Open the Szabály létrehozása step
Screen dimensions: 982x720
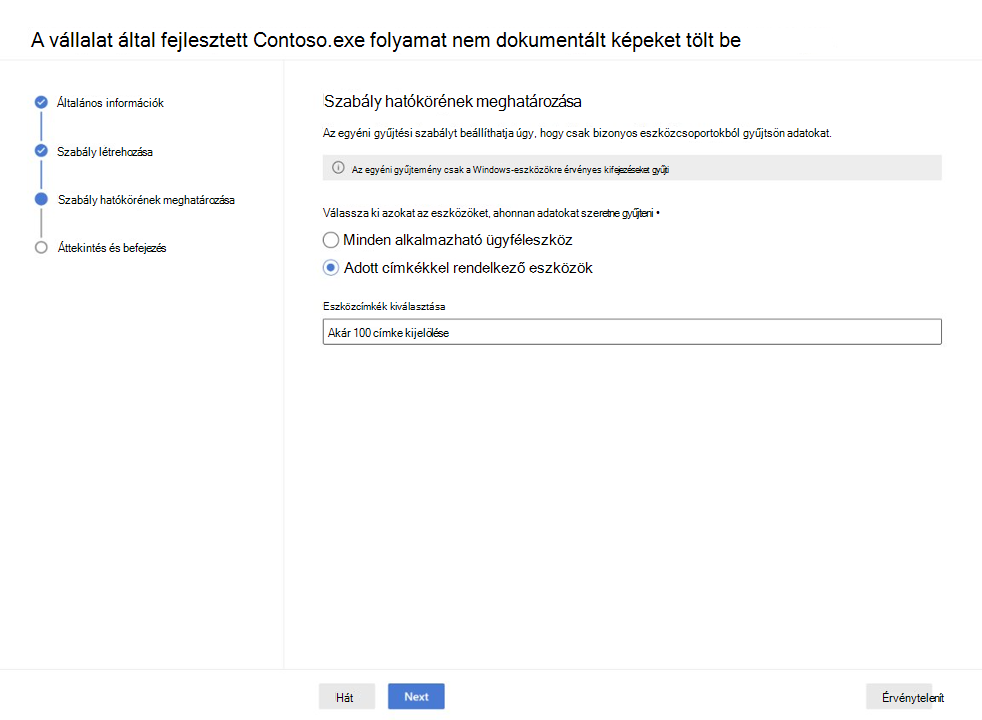(105, 152)
